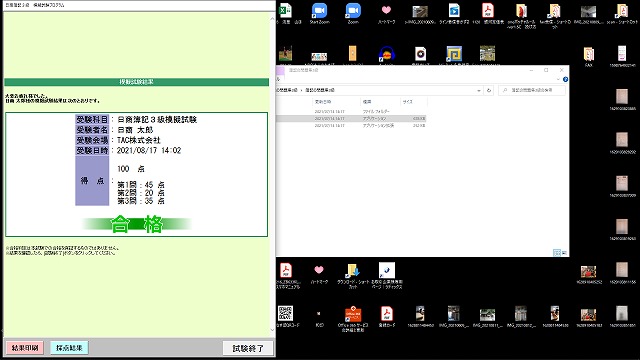Viewport: 640px width, 360px height.
Task: Click the exam date 2021/08/17 14:02
Action: pos(149,151)
